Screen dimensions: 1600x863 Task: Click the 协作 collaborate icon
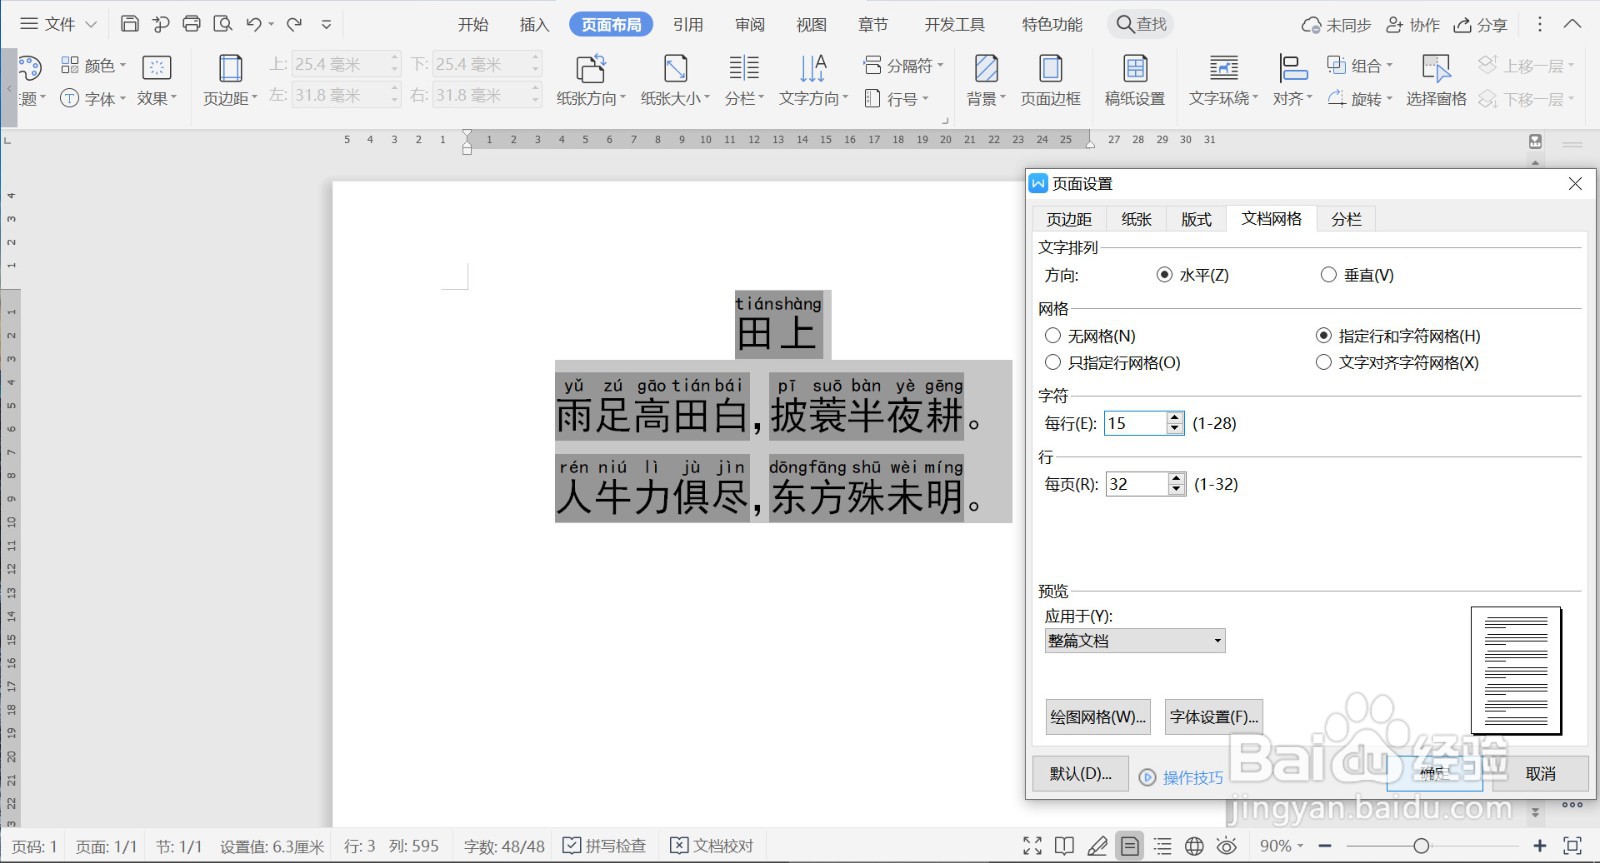pyautogui.click(x=1412, y=25)
